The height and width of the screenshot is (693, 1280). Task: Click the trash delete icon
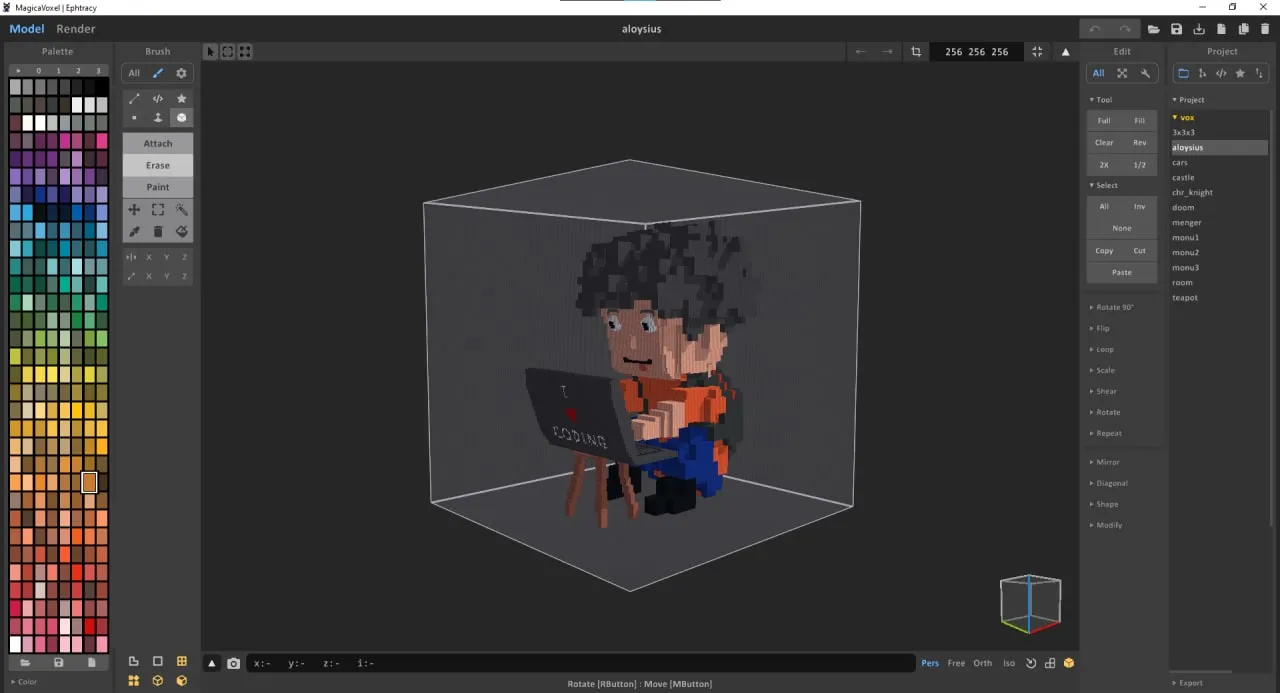click(x=157, y=231)
